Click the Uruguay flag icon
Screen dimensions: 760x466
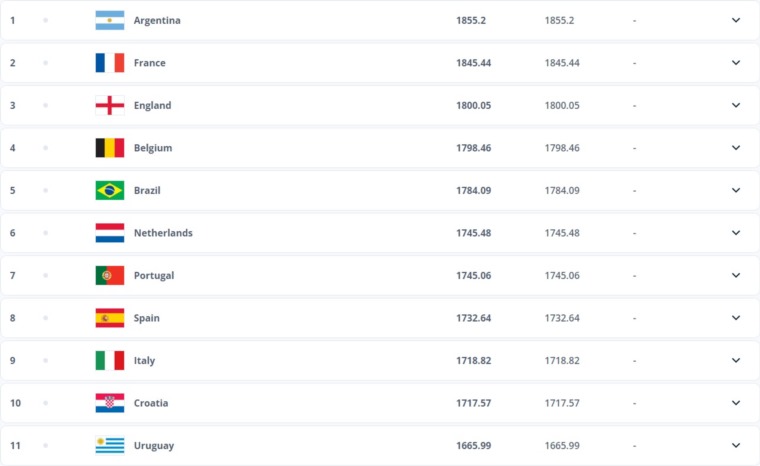tap(110, 446)
